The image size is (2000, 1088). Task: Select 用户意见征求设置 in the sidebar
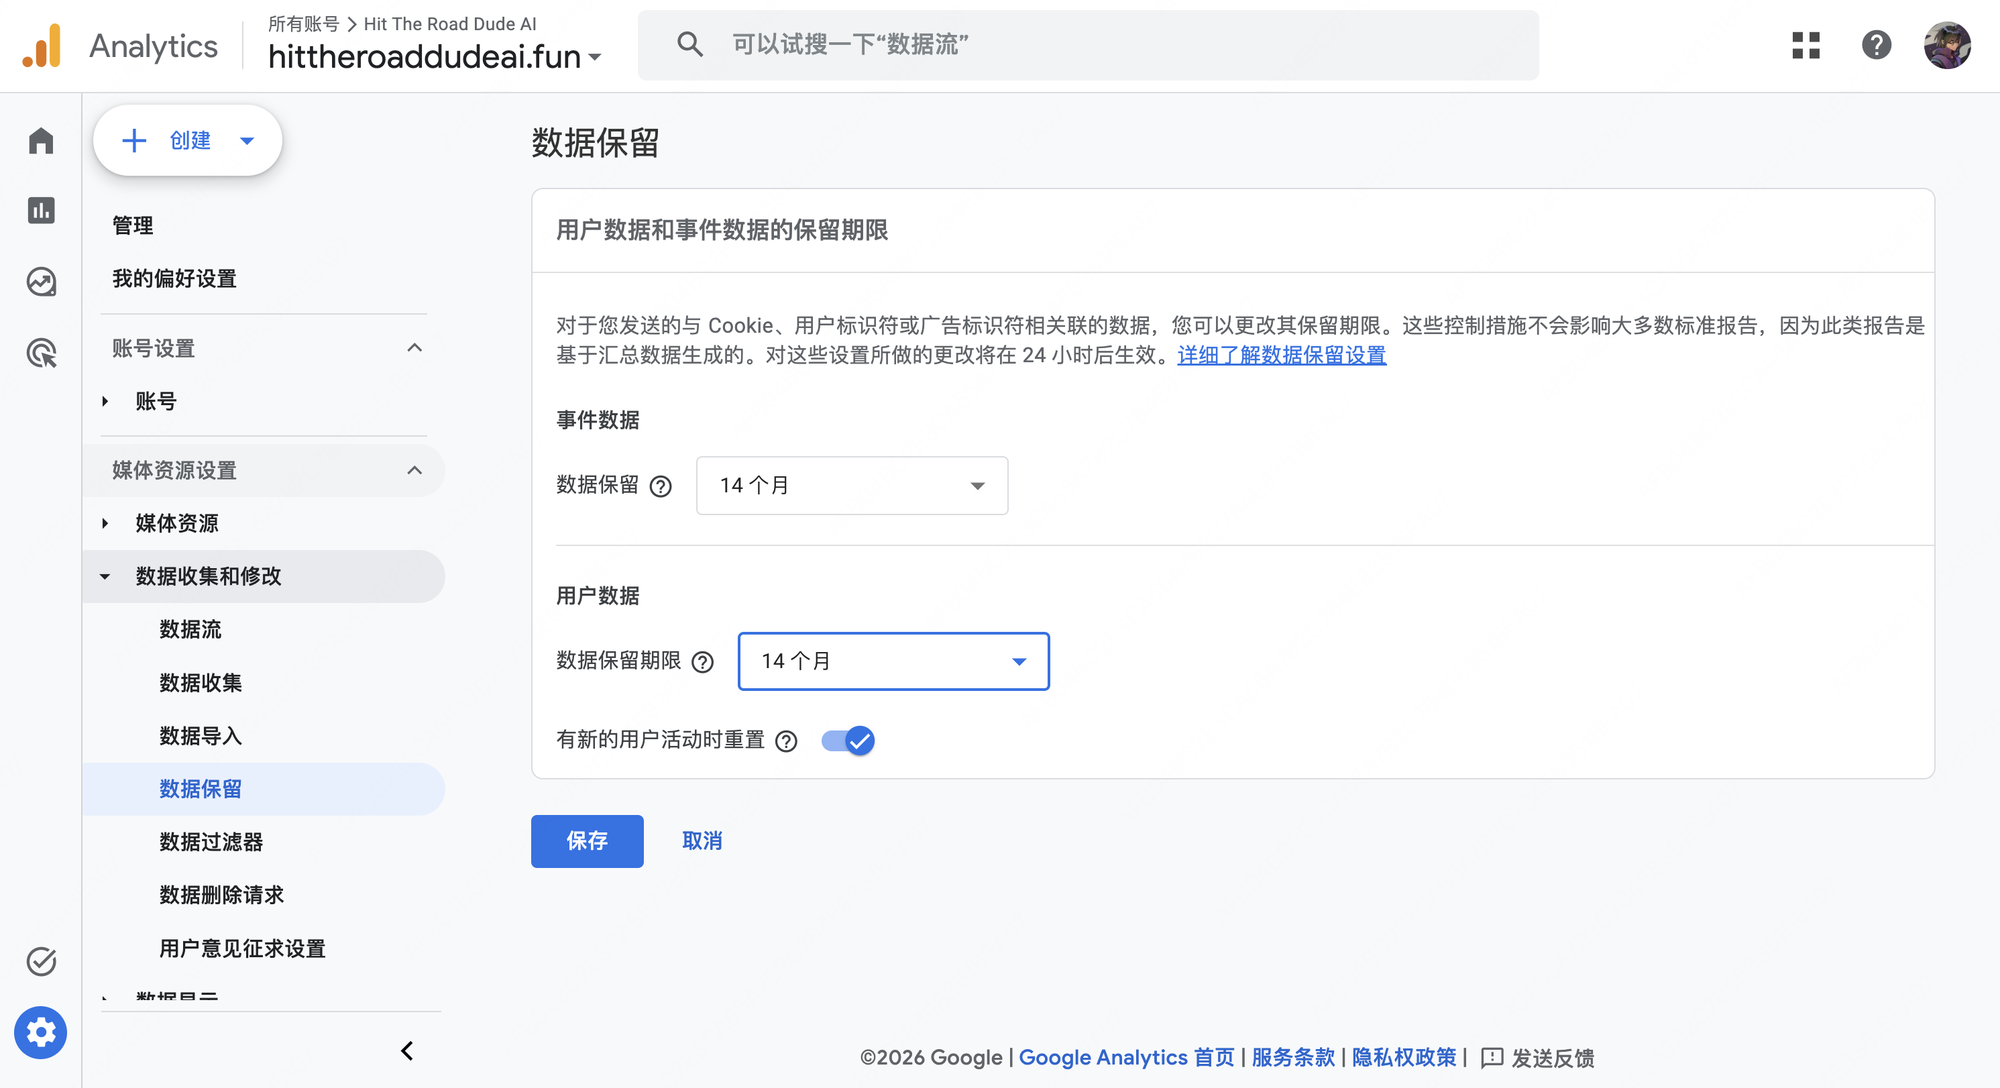pos(243,948)
